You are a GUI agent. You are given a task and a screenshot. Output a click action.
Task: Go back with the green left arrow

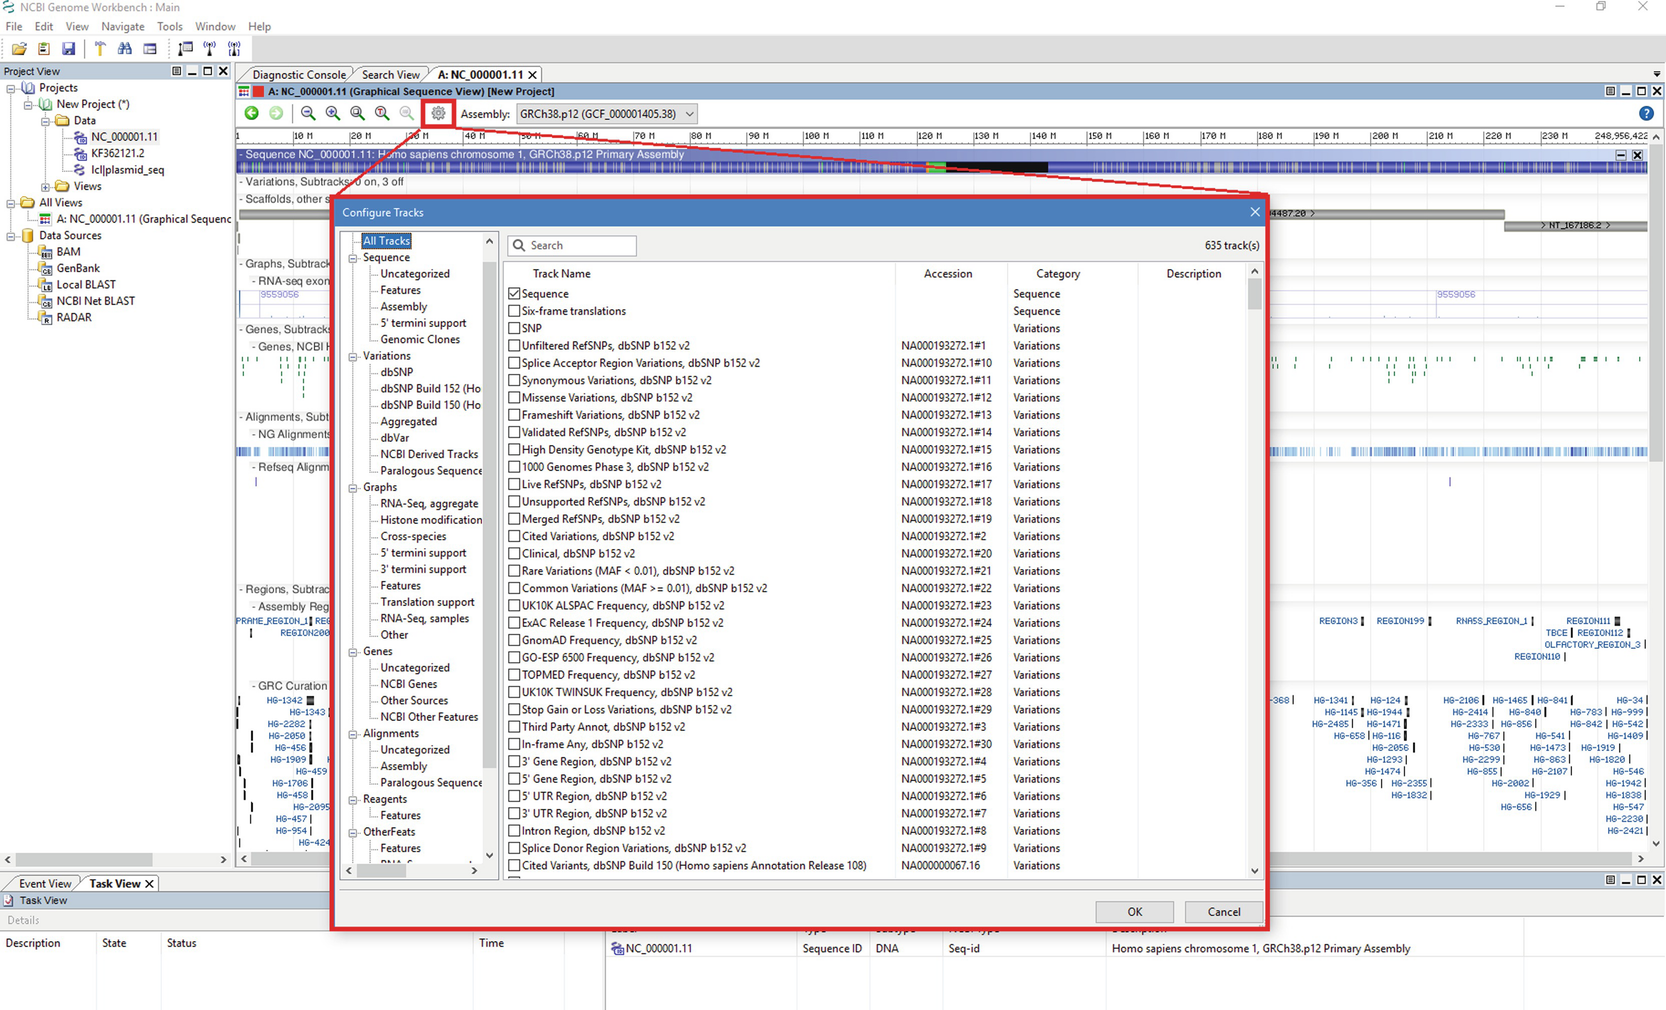pyautogui.click(x=252, y=113)
